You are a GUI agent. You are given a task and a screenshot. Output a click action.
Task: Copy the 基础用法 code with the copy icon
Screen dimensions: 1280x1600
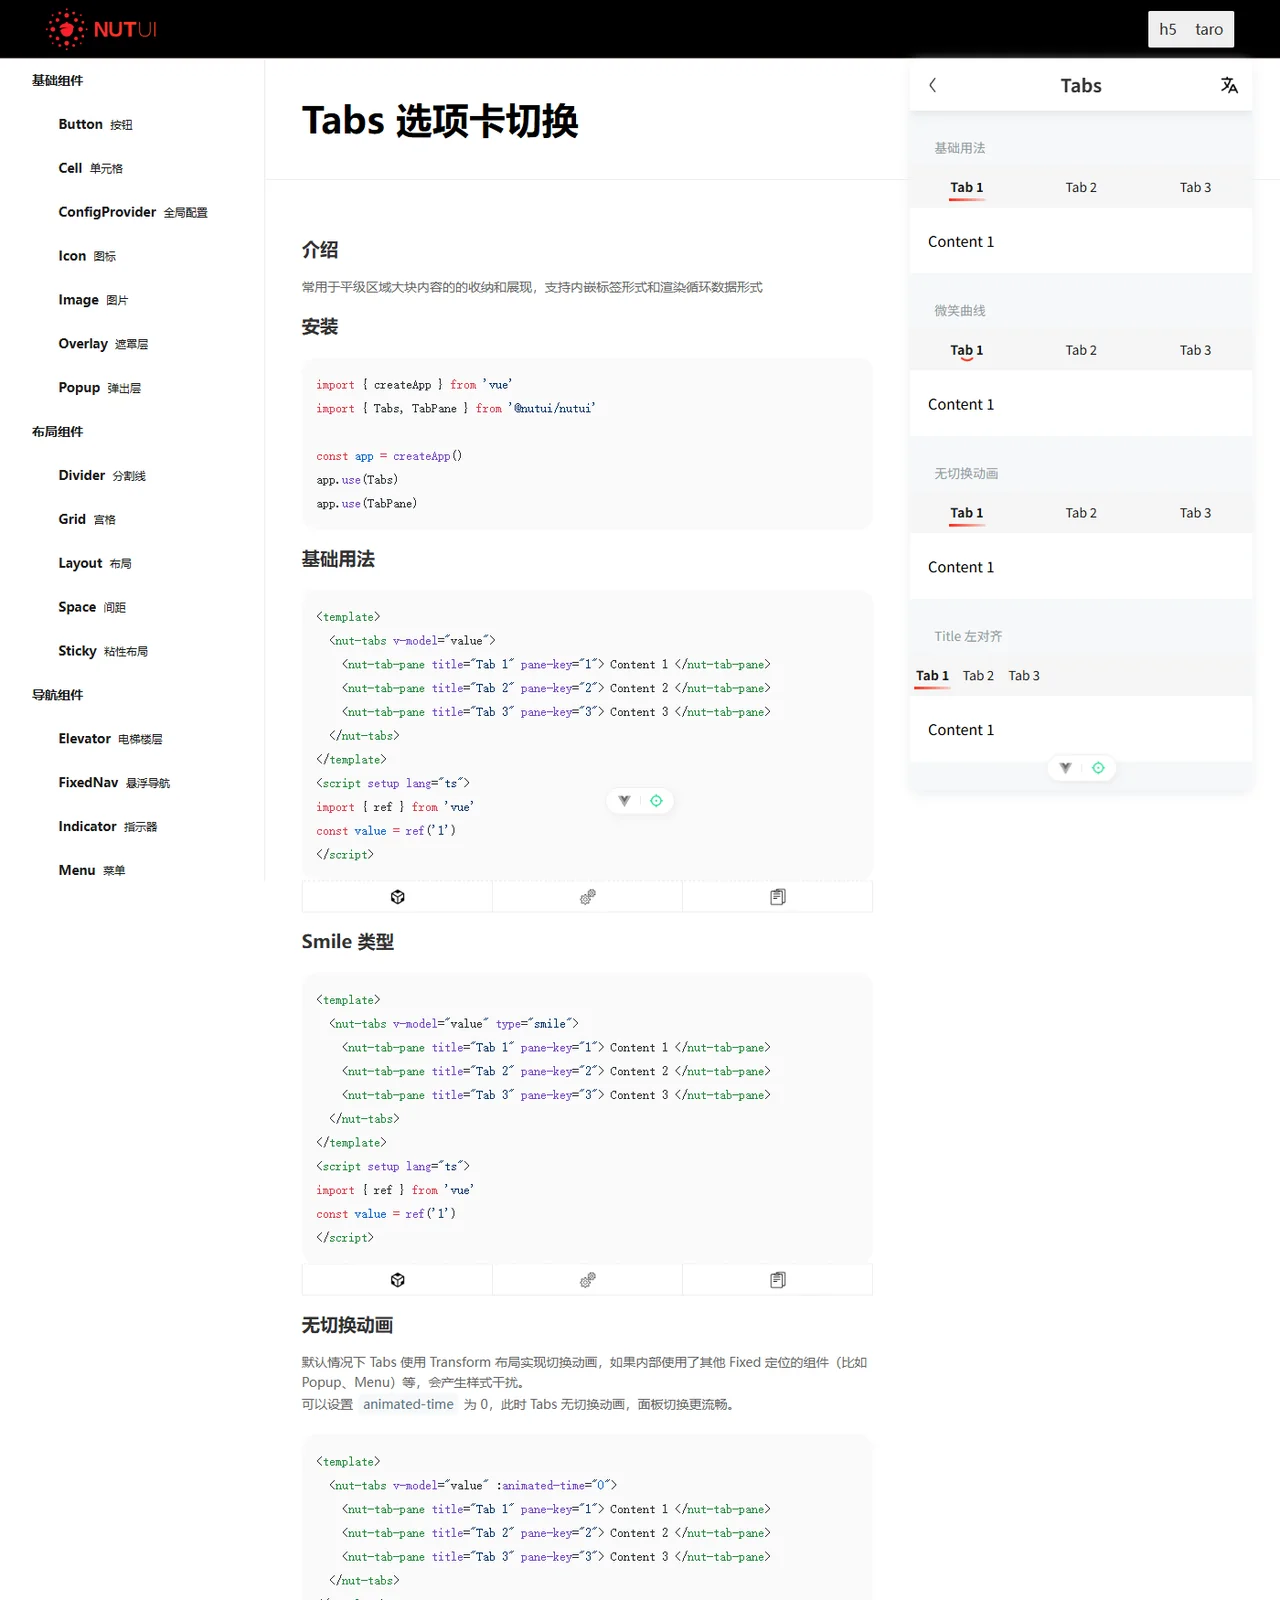point(778,897)
